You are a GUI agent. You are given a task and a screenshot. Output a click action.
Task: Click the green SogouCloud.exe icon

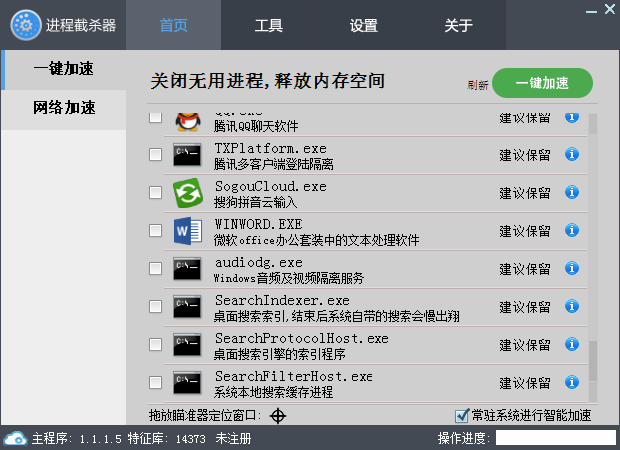(x=188, y=193)
